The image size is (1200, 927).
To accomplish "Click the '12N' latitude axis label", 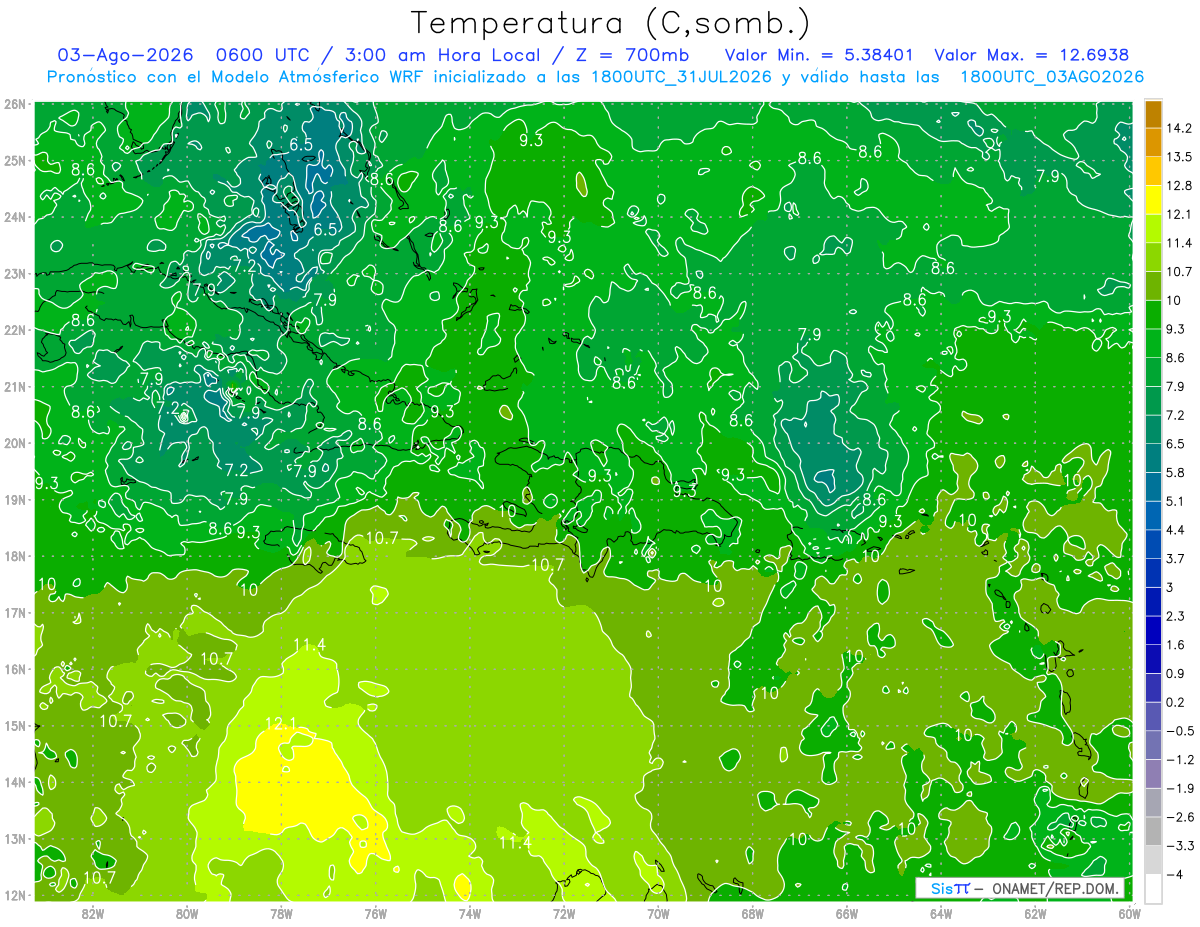I will (x=15, y=895).
